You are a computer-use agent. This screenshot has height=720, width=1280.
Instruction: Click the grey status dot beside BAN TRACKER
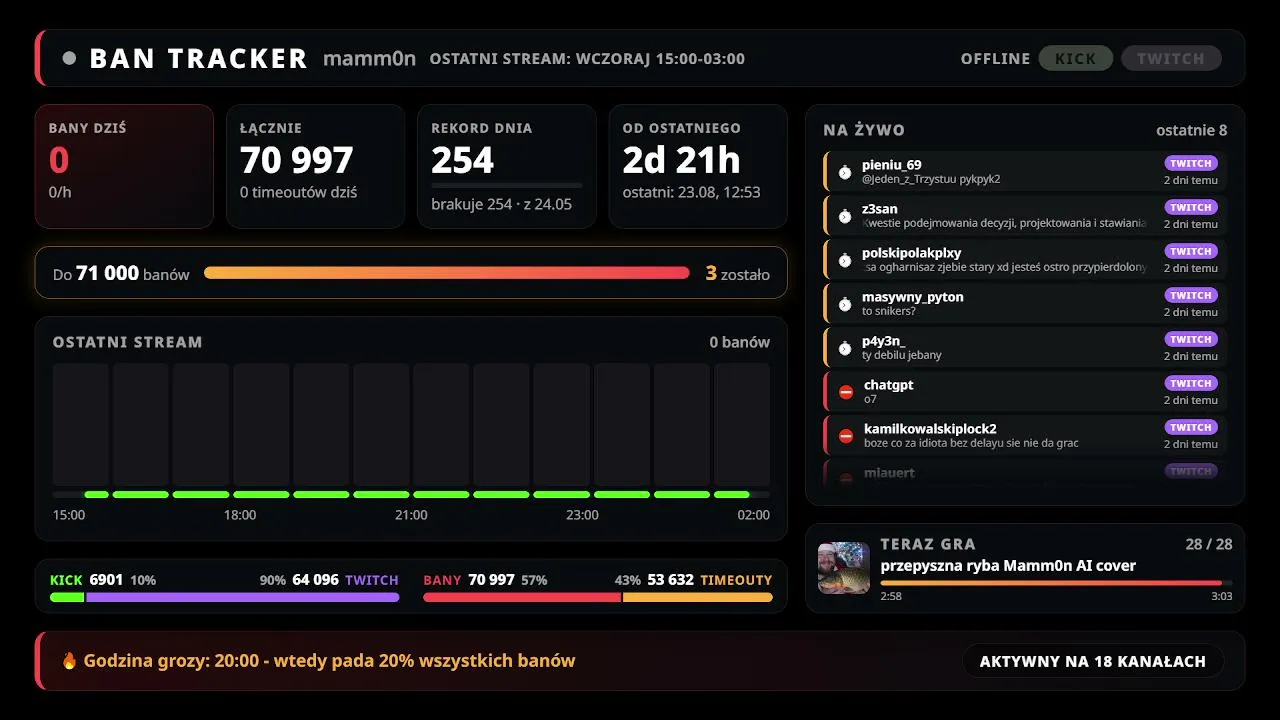click(x=69, y=58)
